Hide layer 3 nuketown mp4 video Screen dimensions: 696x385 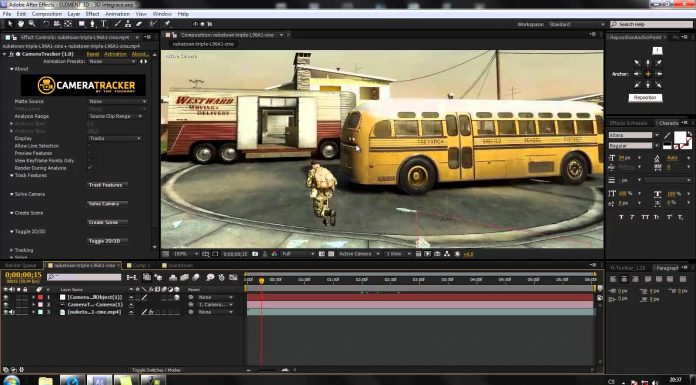click(6, 312)
